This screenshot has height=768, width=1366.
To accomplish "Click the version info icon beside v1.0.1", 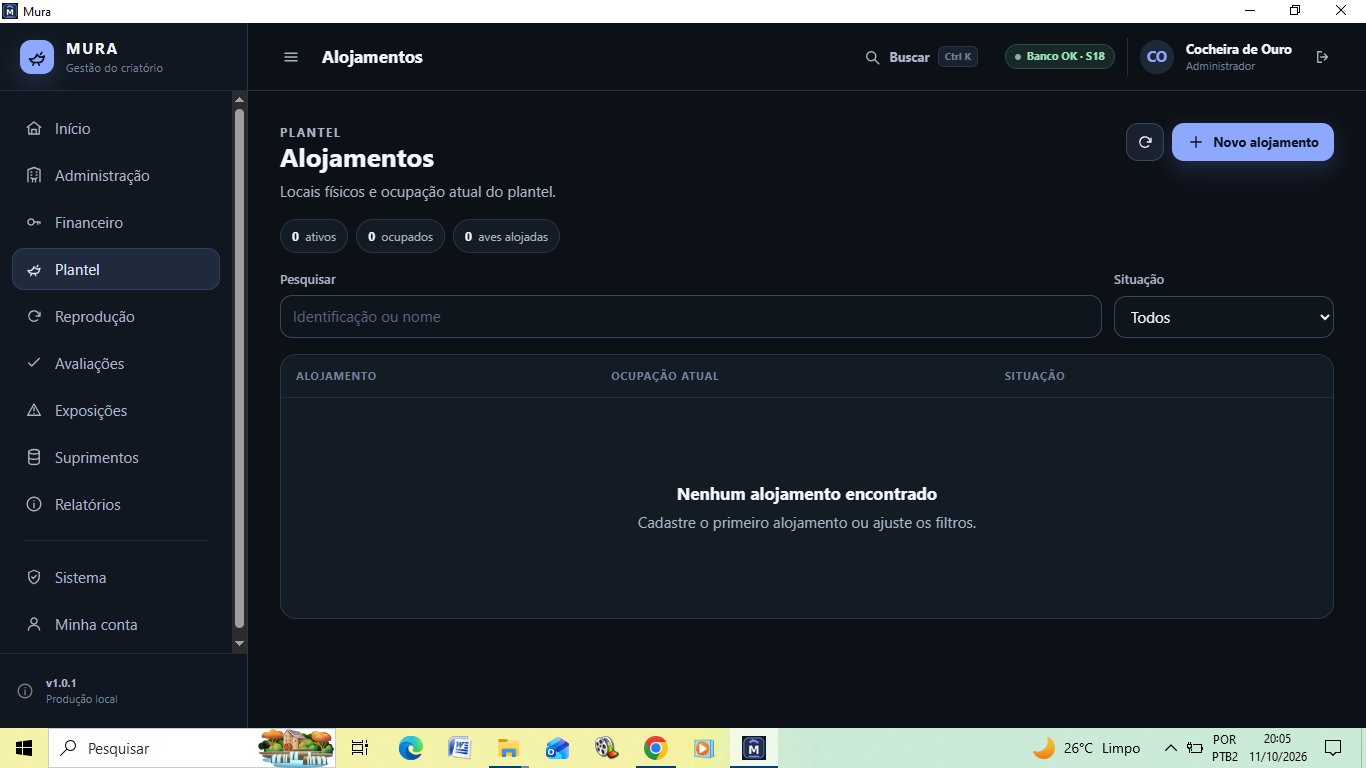I will tap(25, 691).
